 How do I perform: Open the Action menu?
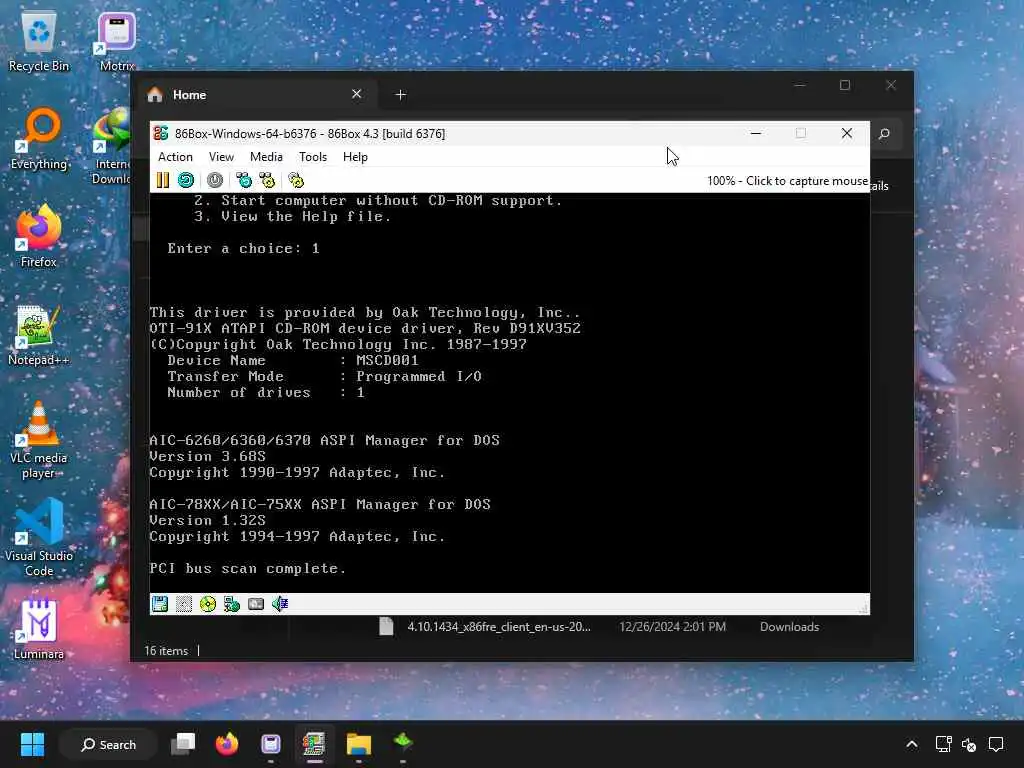(175, 157)
